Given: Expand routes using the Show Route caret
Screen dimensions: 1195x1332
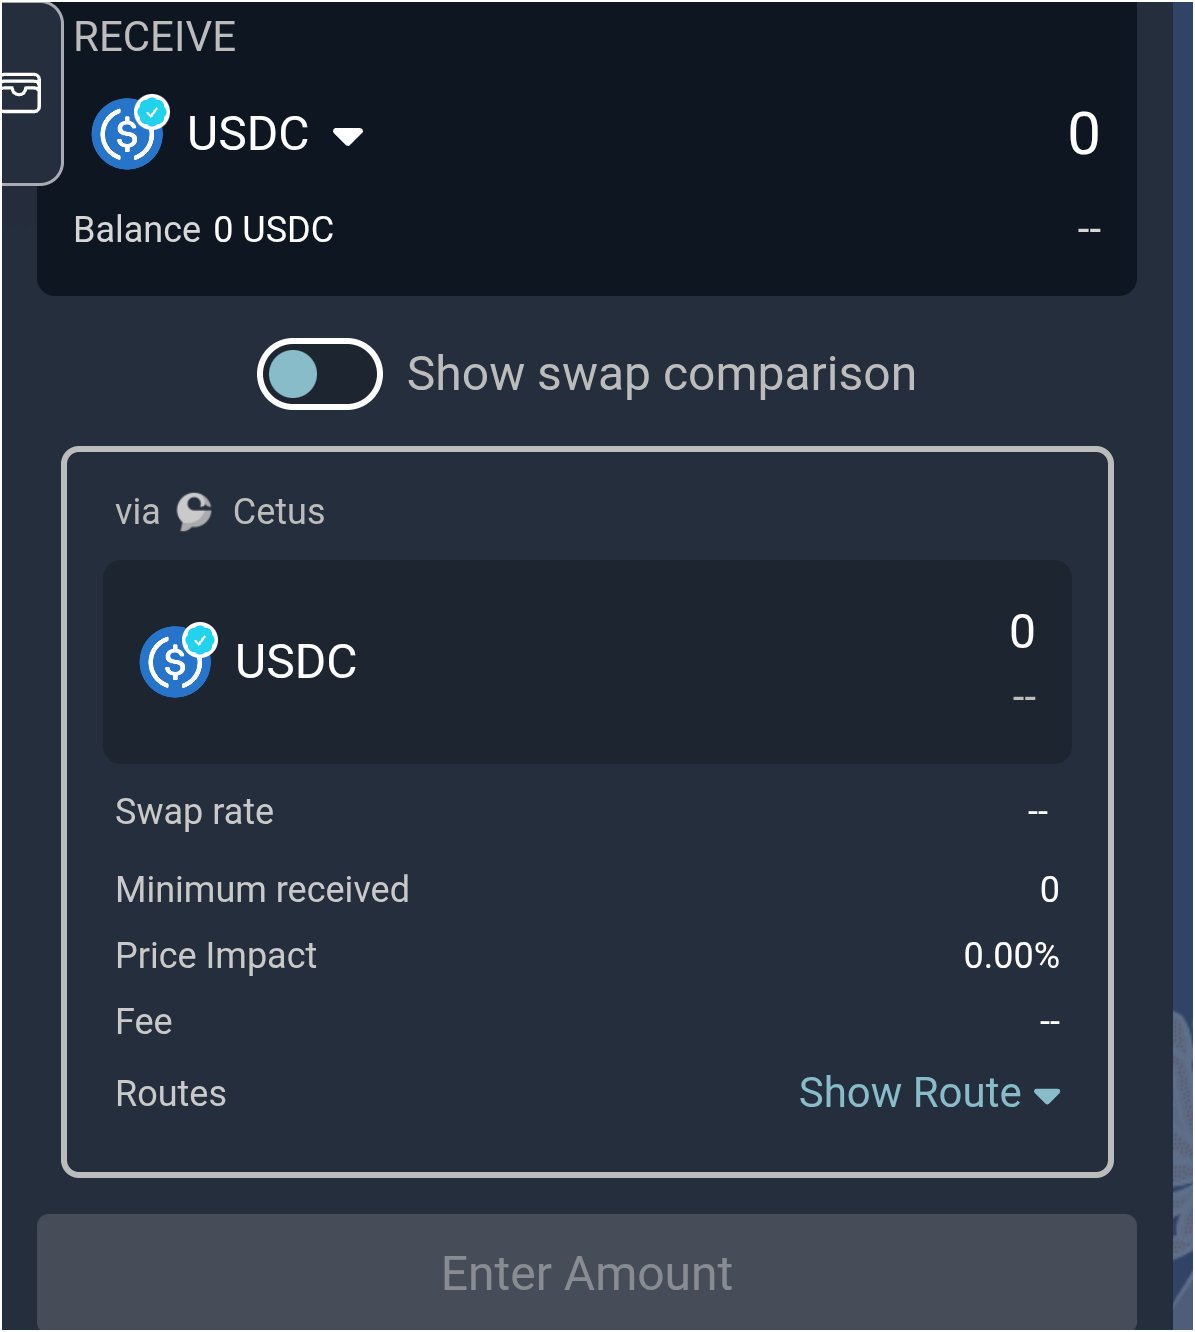Looking at the screenshot, I should click(1047, 1097).
